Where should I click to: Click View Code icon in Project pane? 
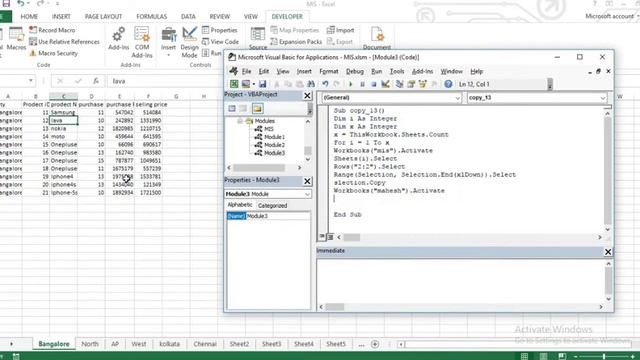[x=232, y=109]
